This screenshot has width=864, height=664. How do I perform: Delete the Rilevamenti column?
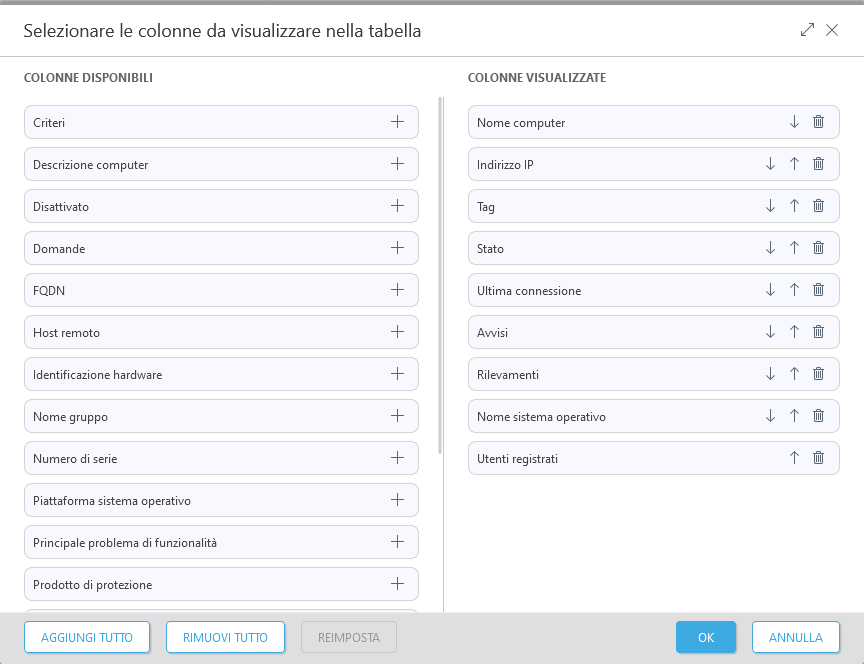(x=818, y=374)
